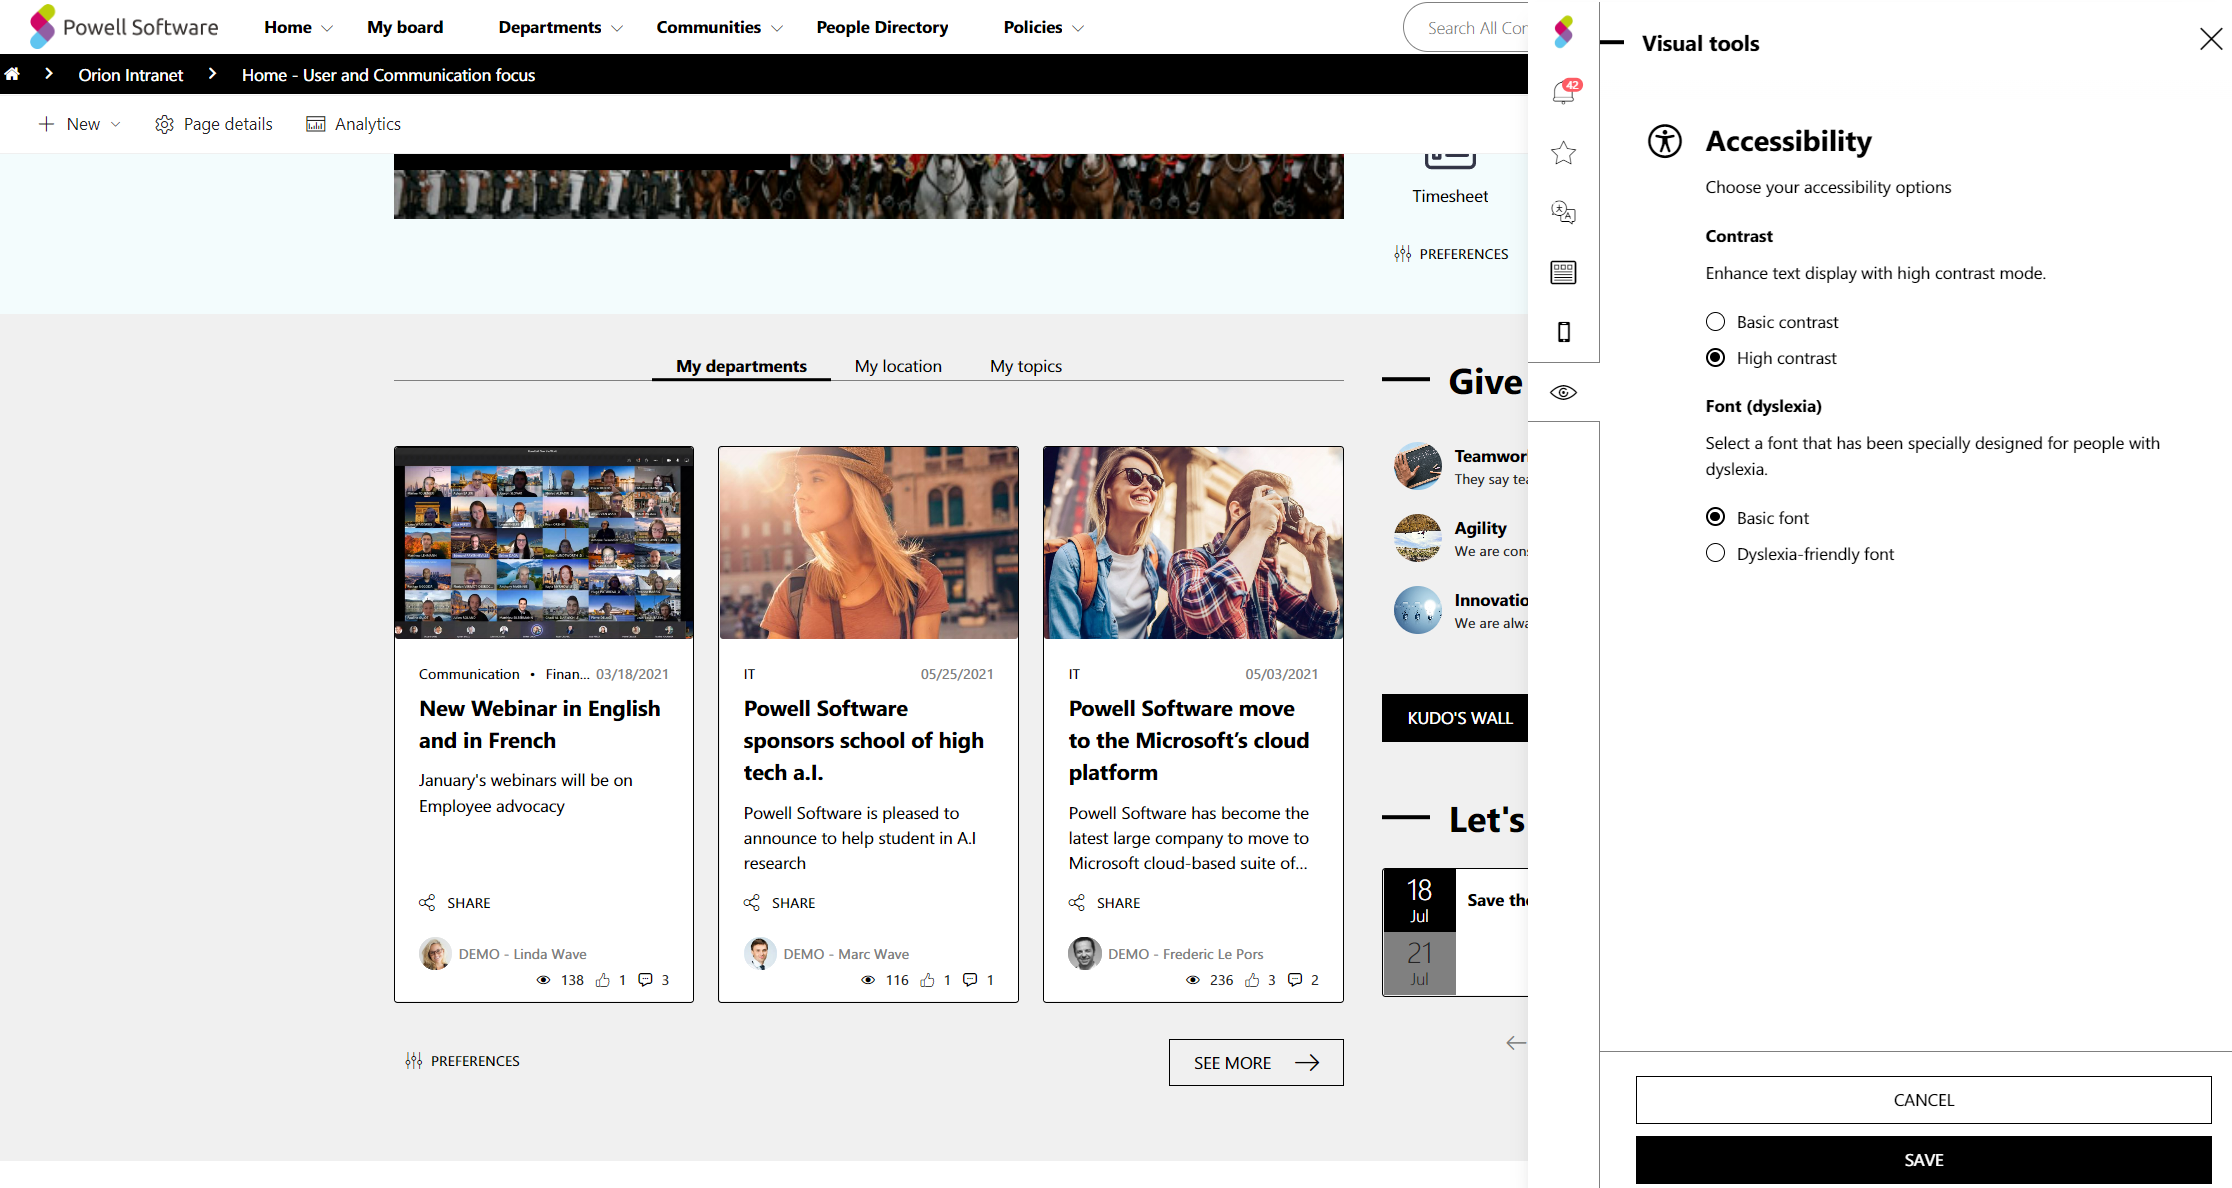Image resolution: width=2232 pixels, height=1188 pixels.
Task: Open KUDO'S WALL button
Action: pyautogui.click(x=1456, y=718)
